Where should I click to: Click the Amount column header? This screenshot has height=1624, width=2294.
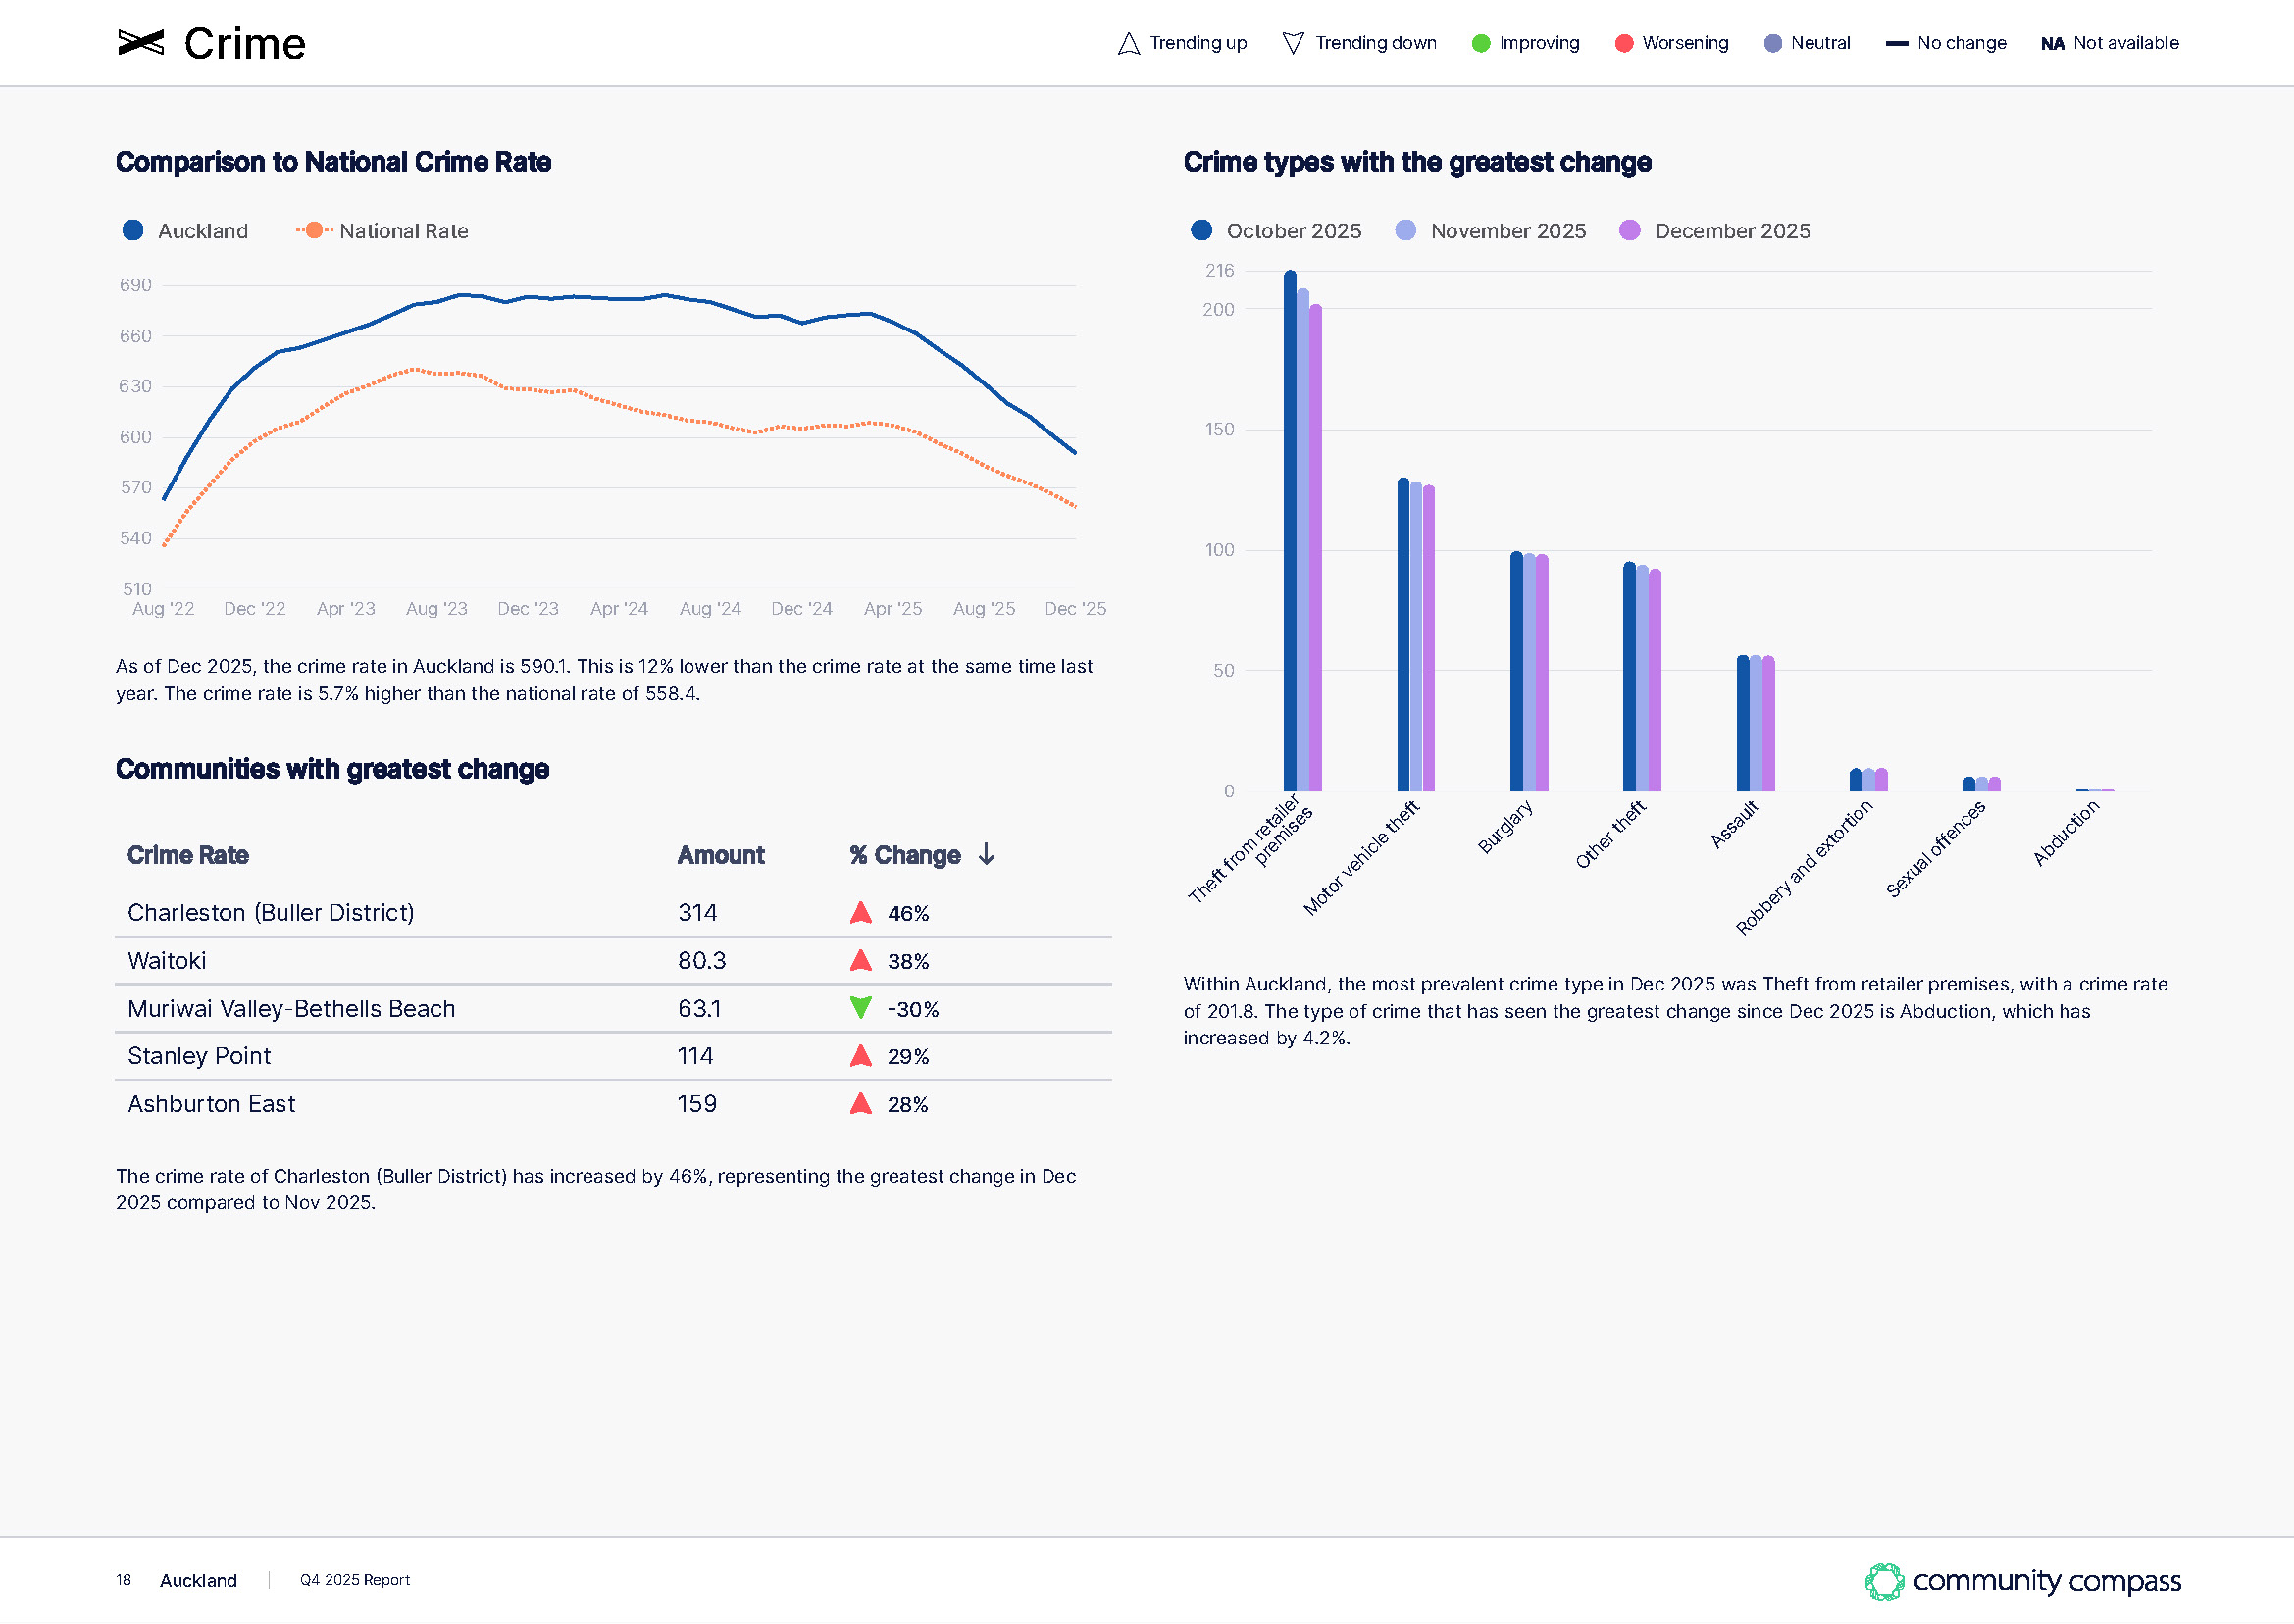pyautogui.click(x=721, y=855)
